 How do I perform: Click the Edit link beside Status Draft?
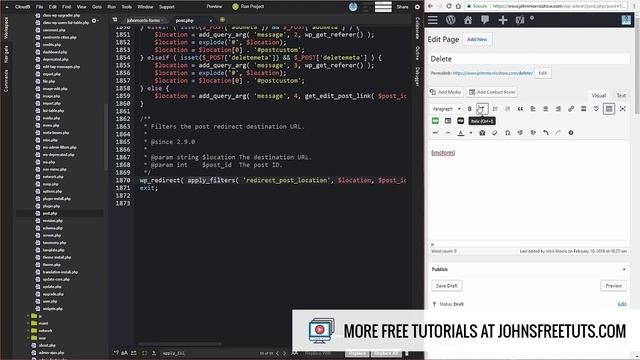tap(622, 304)
